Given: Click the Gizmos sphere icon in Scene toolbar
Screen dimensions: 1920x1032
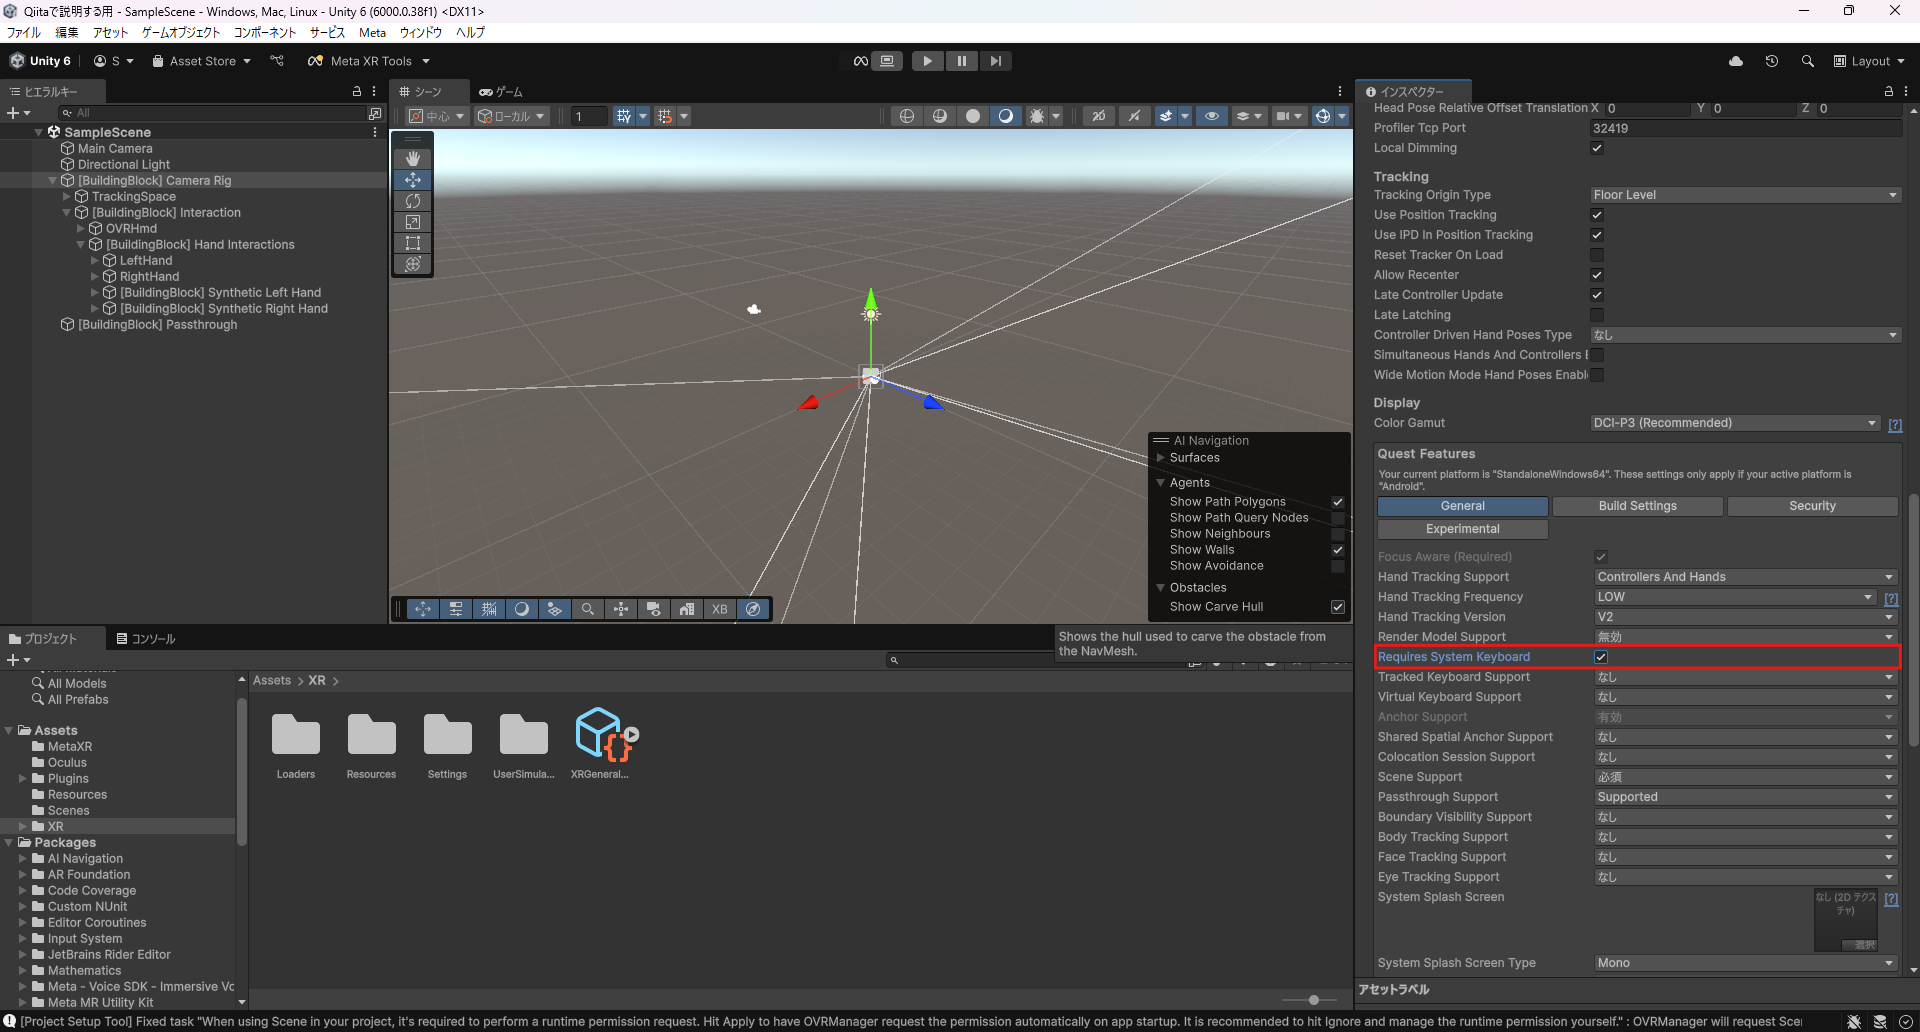Looking at the screenshot, I should (x=1323, y=116).
